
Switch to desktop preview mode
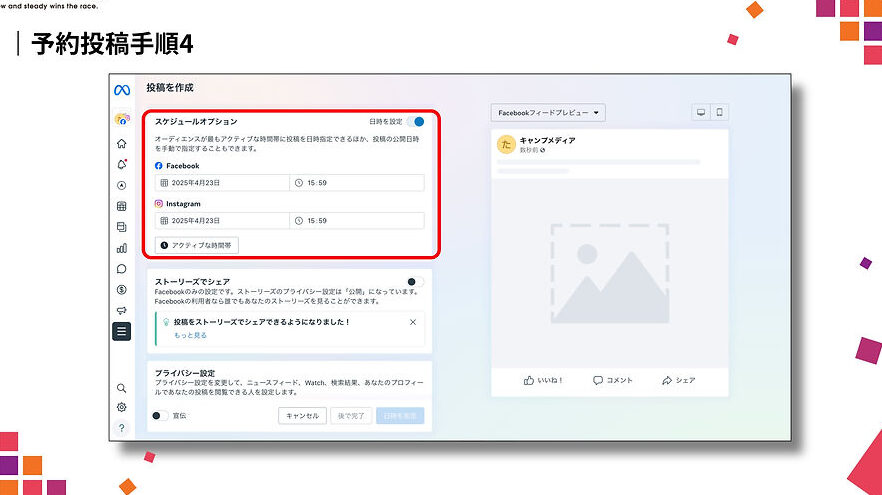[700, 113]
